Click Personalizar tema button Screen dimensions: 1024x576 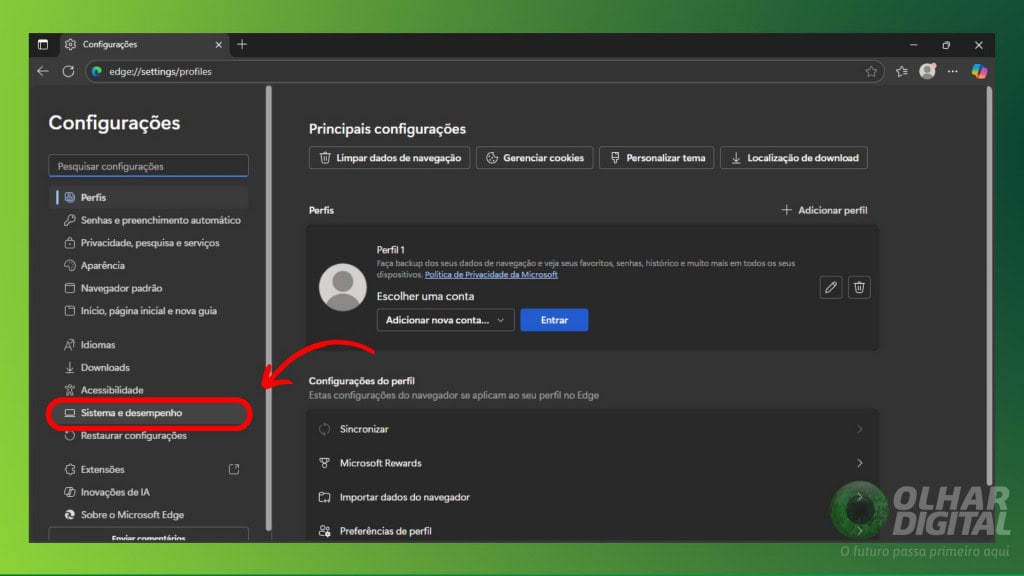click(656, 158)
